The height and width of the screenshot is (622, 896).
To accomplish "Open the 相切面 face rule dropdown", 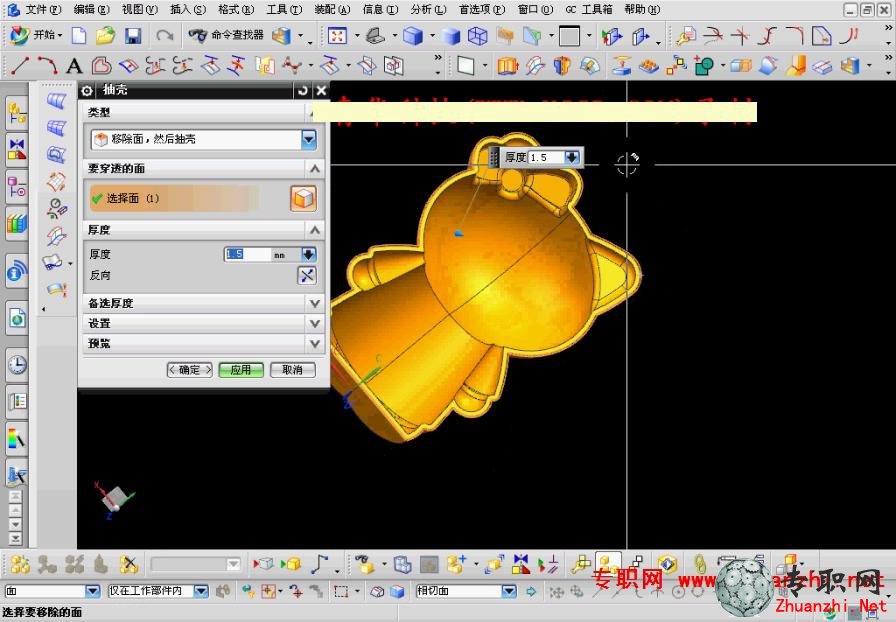I will click(x=509, y=591).
